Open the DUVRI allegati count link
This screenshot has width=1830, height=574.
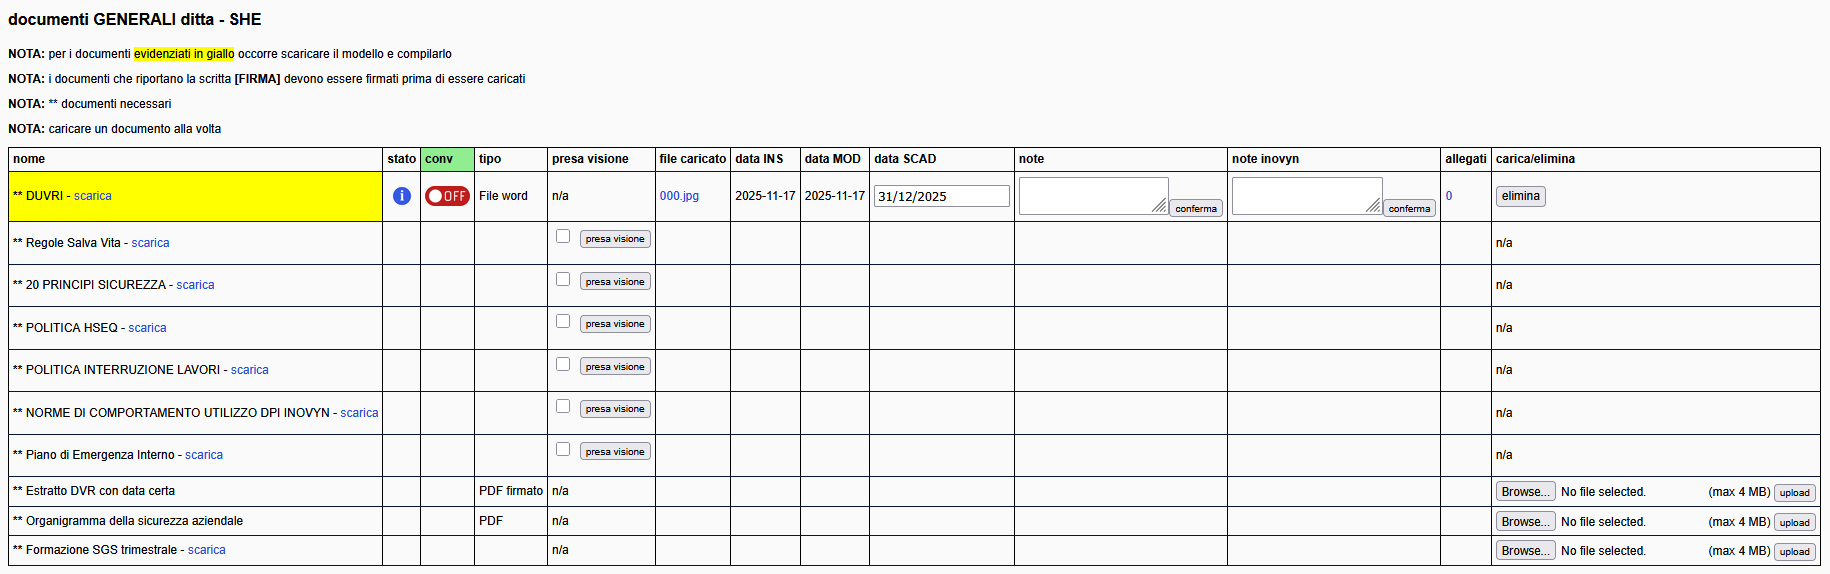coord(1449,196)
